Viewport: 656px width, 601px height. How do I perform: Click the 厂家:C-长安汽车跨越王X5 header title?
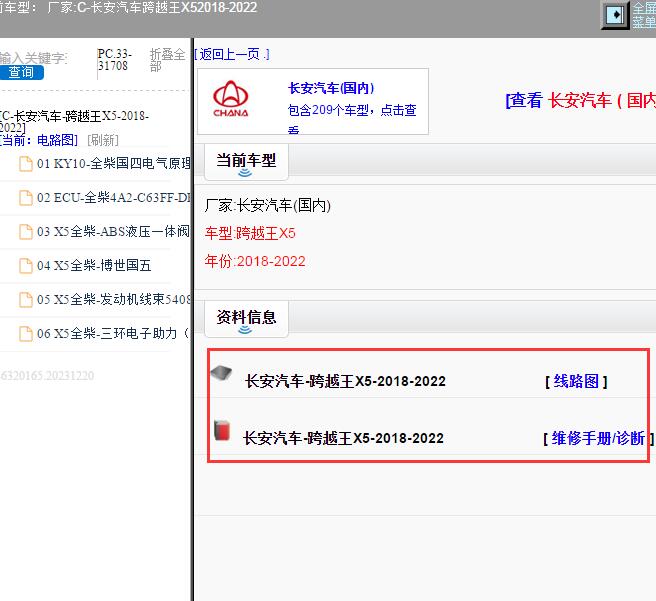point(152,8)
